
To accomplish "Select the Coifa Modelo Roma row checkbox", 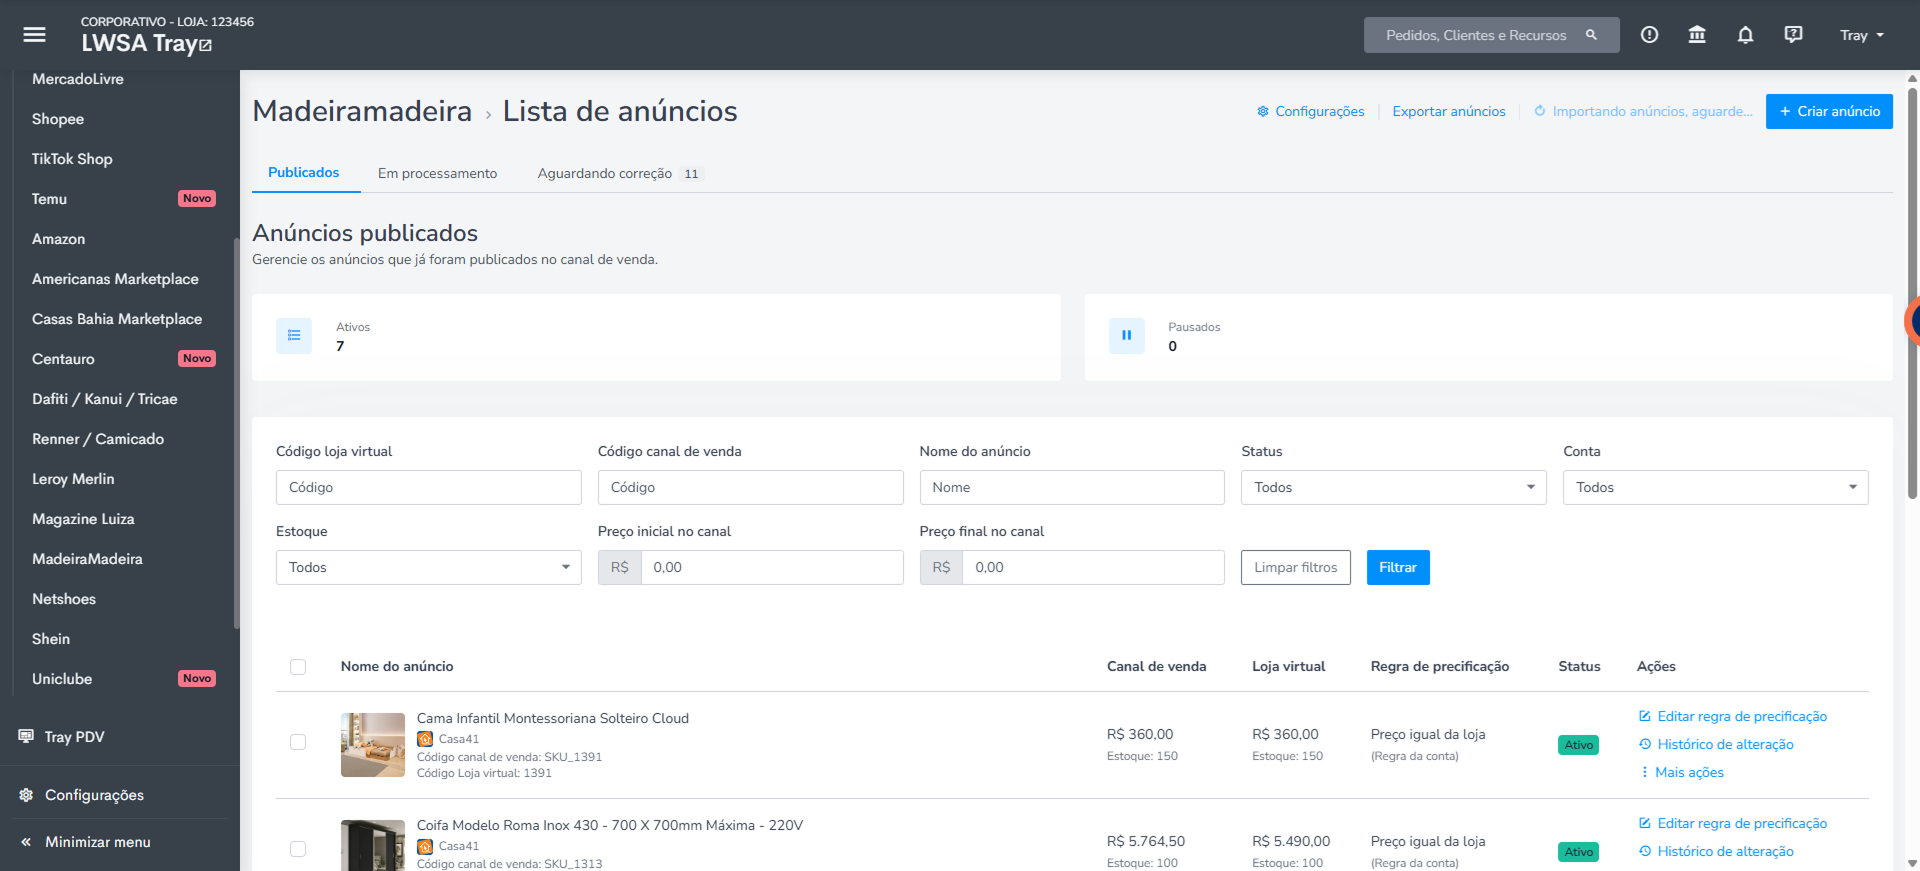I will click(298, 849).
